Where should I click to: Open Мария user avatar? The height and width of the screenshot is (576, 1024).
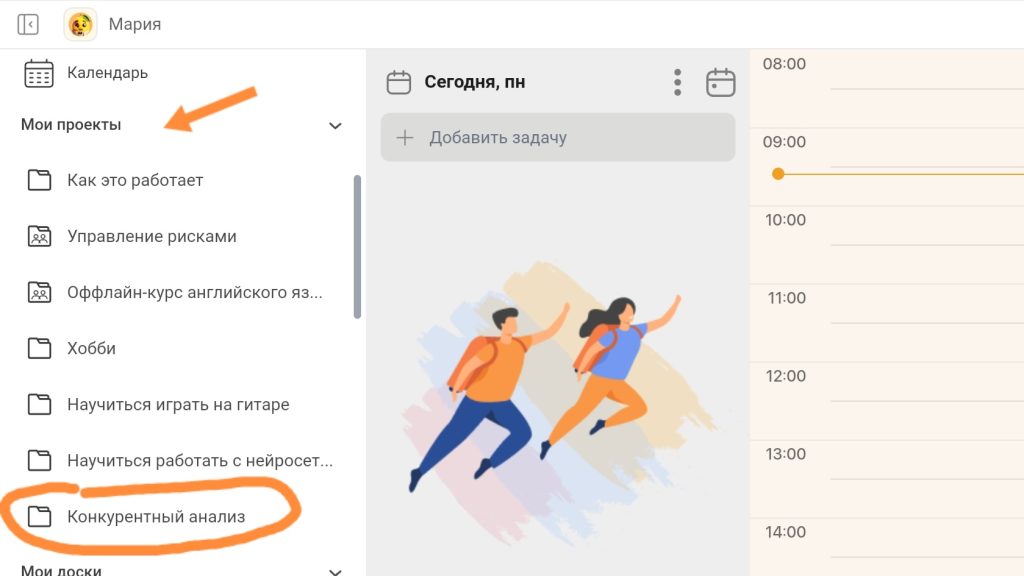[x=80, y=25]
